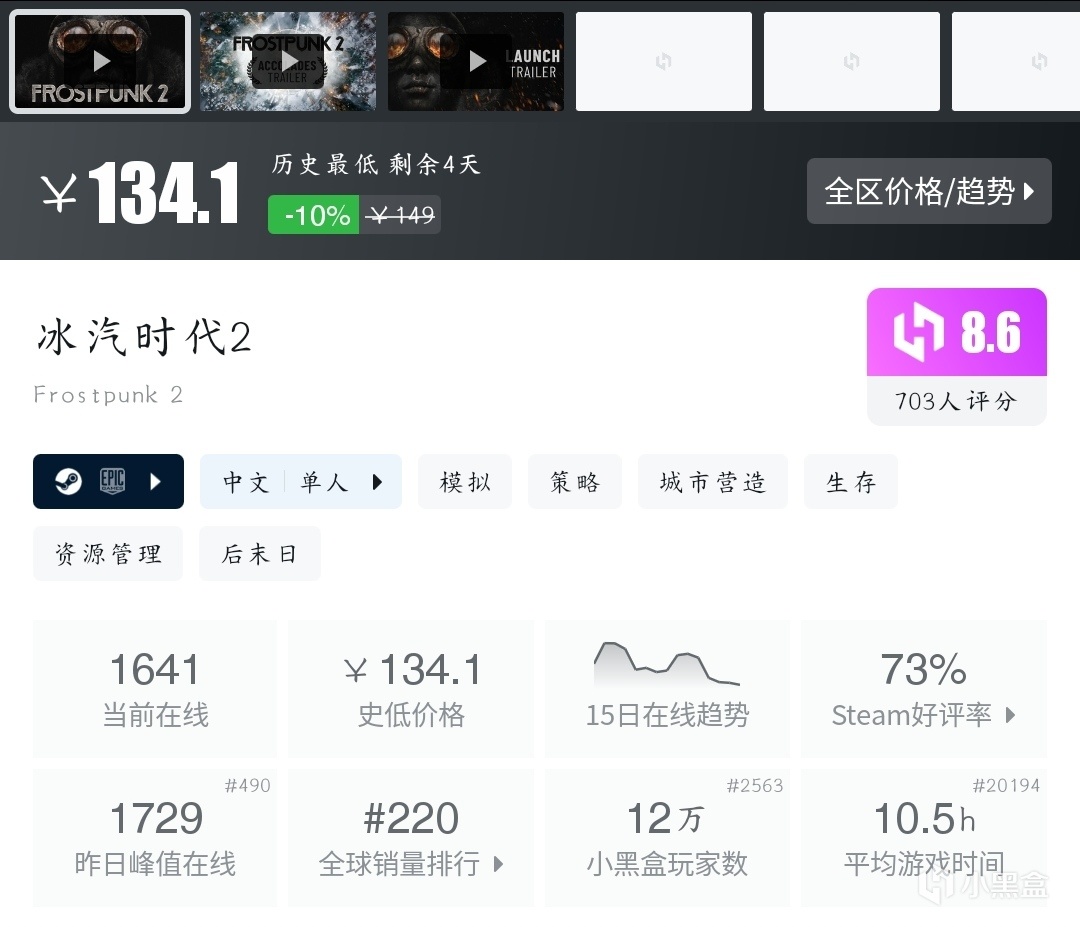Image resolution: width=1080 pixels, height=927 pixels.
Task: Open 全区价格/趋势 price trend button
Action: [x=929, y=191]
